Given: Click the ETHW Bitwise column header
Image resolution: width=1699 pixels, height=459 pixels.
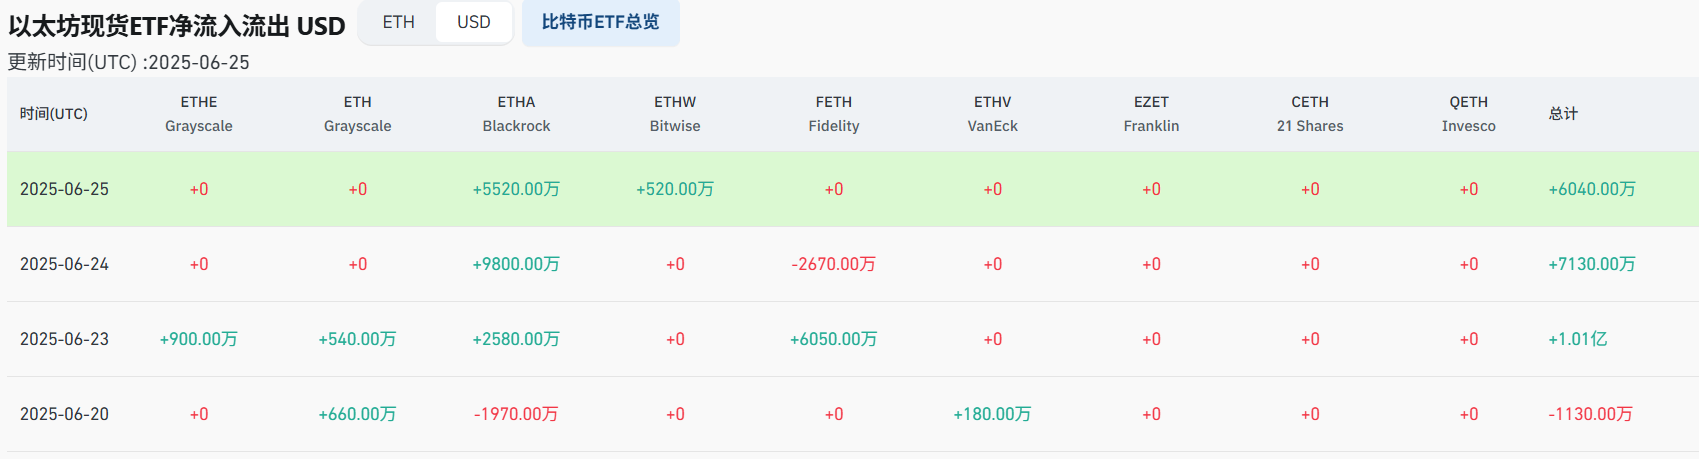Looking at the screenshot, I should coord(675,114).
